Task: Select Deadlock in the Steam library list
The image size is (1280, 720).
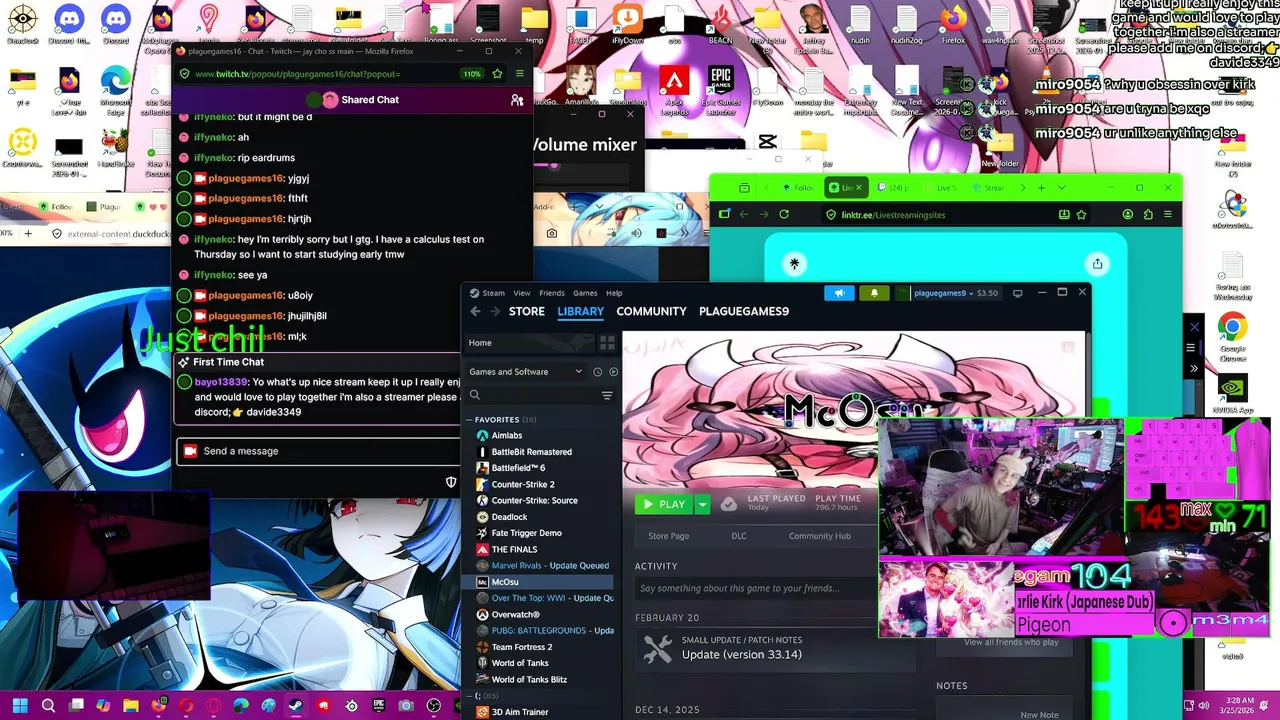Action: point(509,517)
